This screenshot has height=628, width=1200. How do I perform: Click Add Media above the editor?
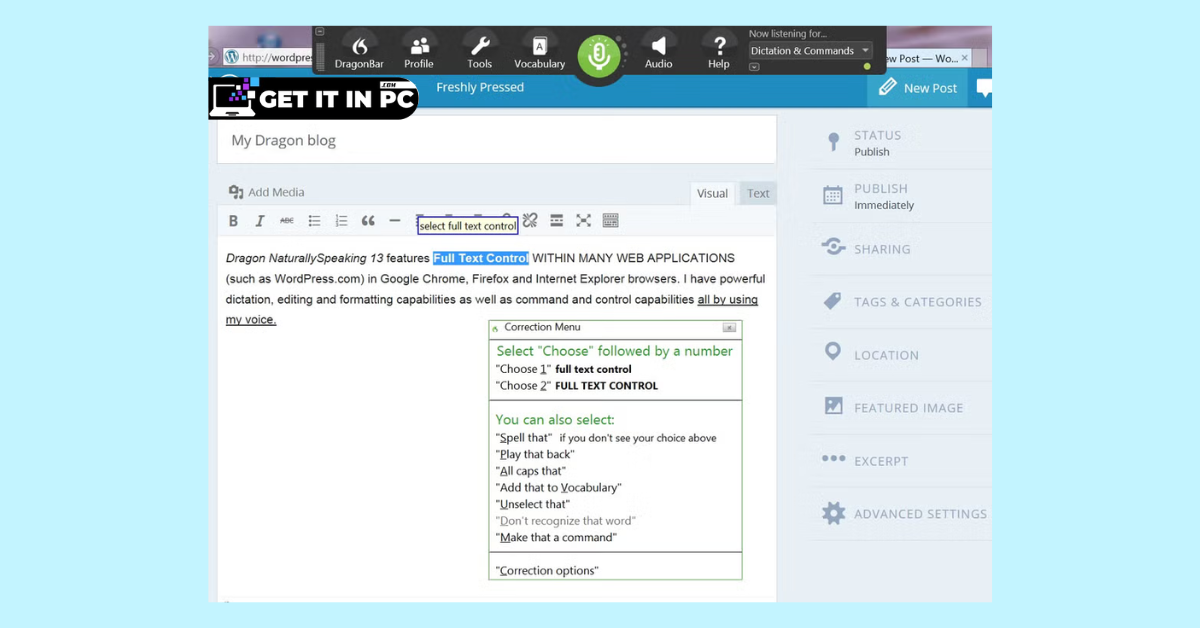click(266, 192)
